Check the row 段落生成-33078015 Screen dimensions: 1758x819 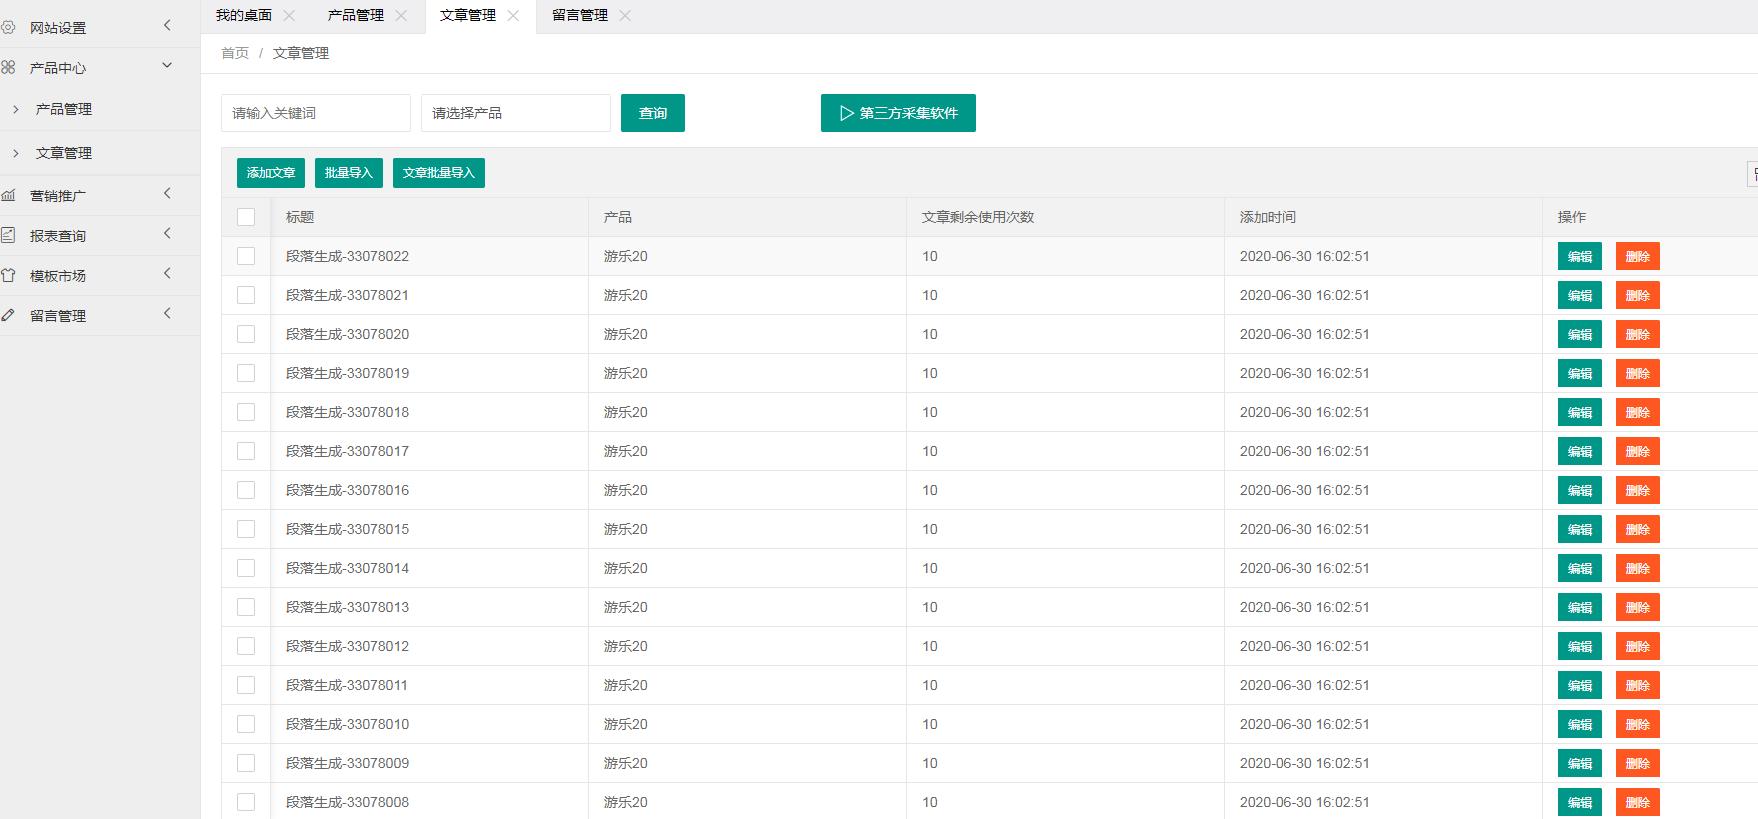coord(246,529)
